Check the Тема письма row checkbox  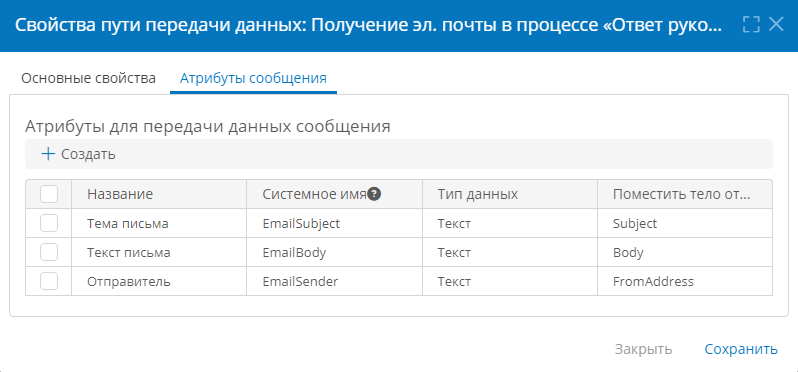[49, 223]
